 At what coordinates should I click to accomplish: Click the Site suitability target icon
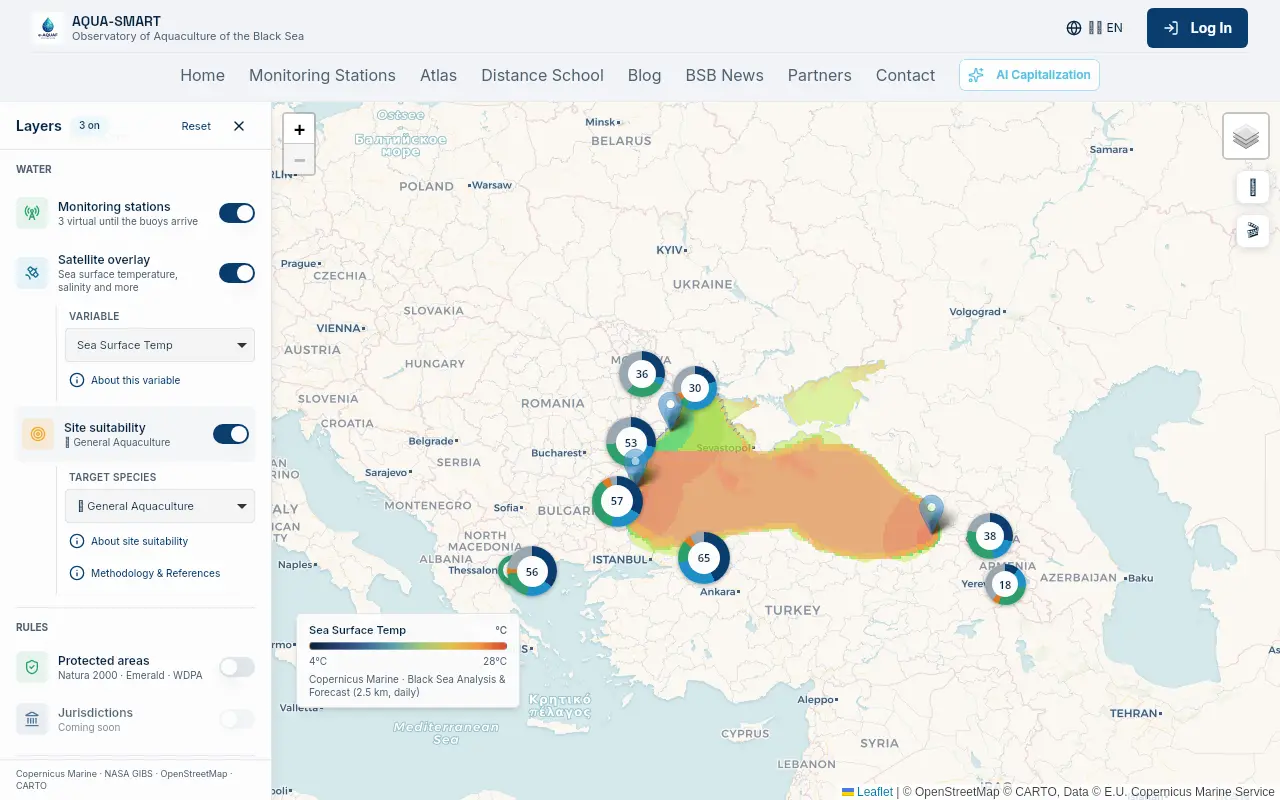click(38, 434)
